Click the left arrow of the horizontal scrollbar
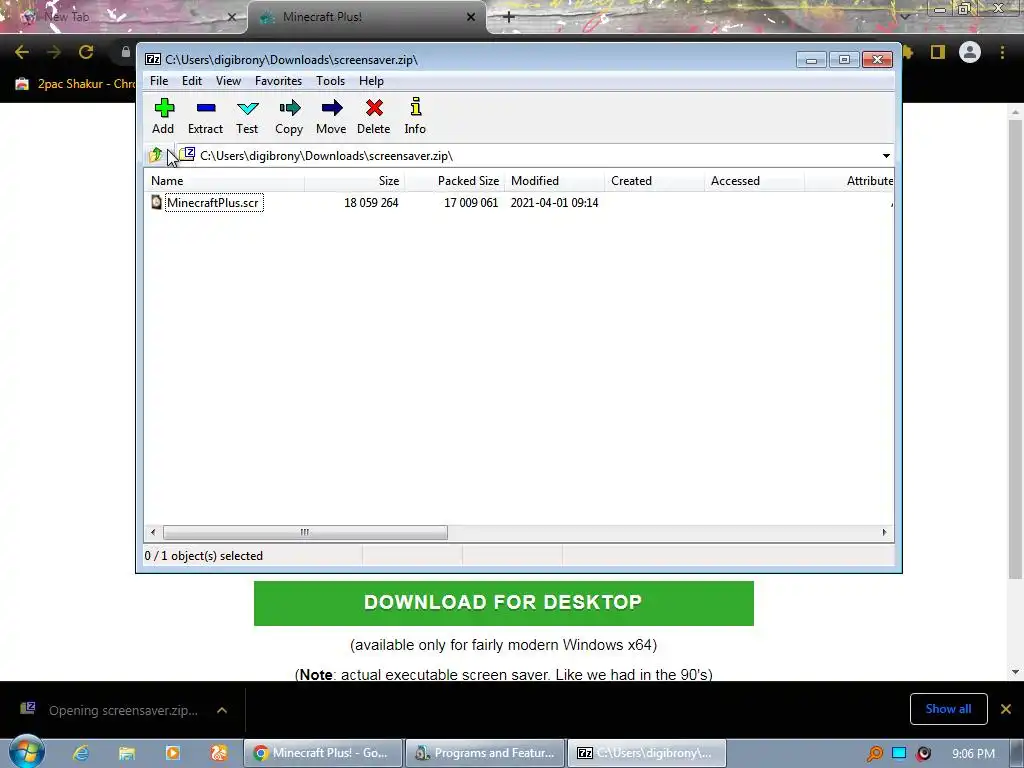The width and height of the screenshot is (1024, 768). [x=153, y=532]
